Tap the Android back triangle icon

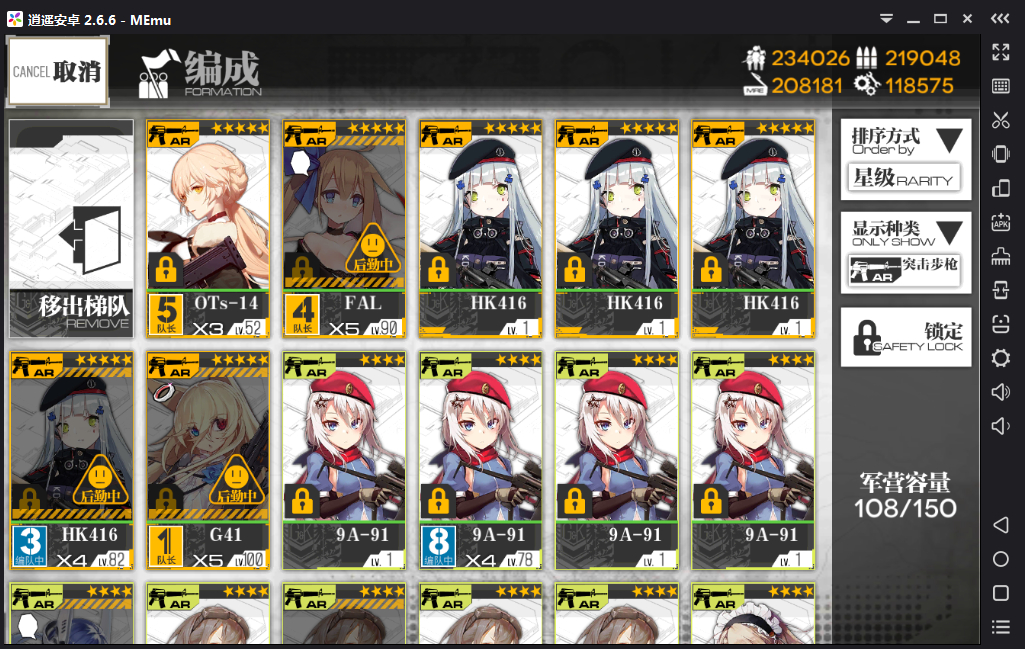(1000, 525)
